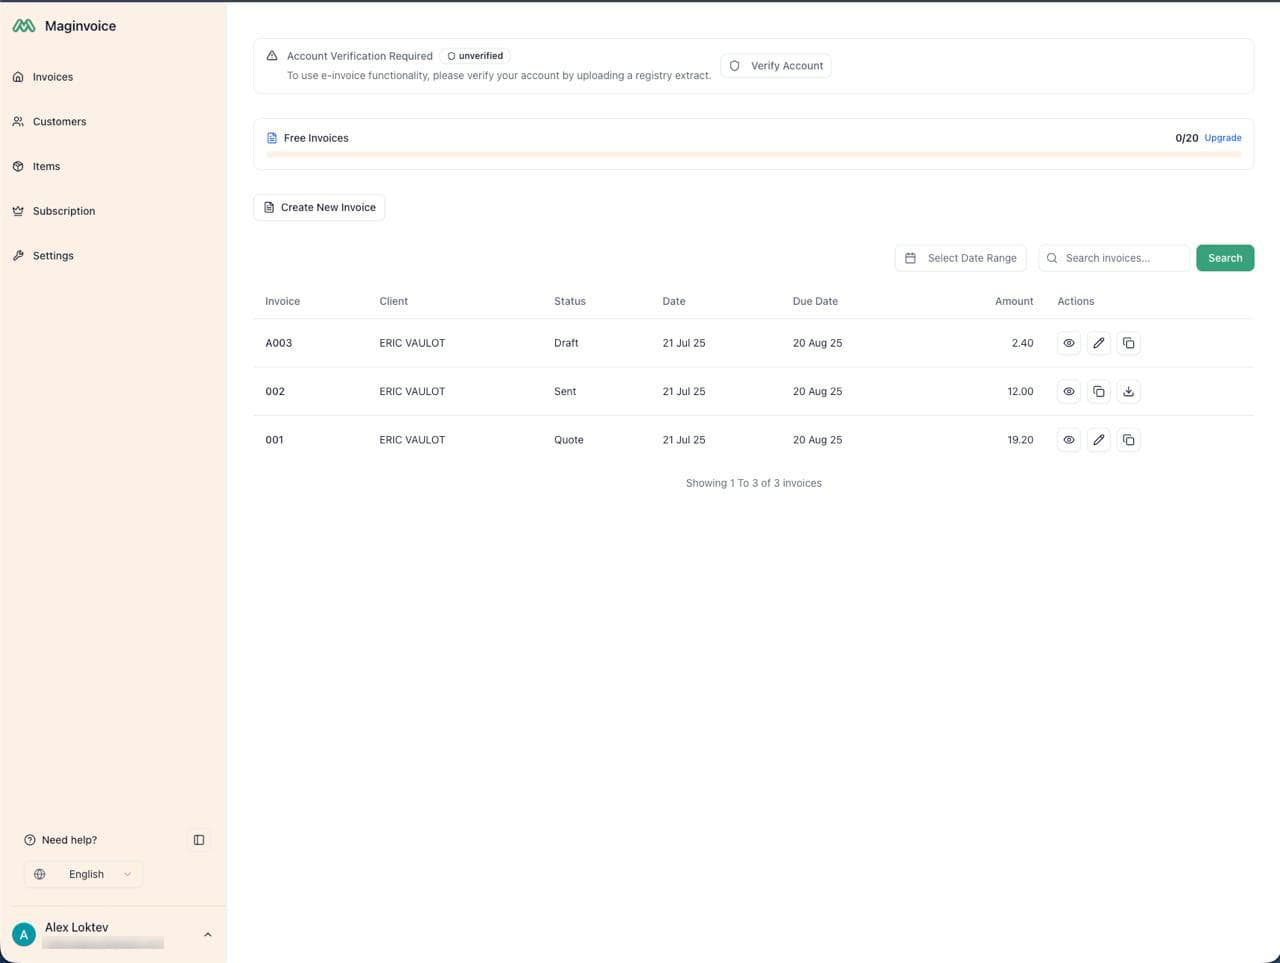Click the Due Date column header

click(x=815, y=301)
